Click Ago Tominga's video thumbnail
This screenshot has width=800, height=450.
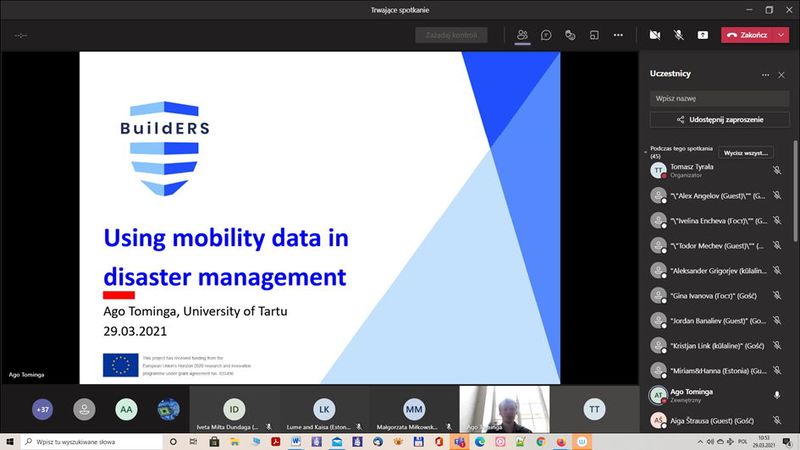coord(505,409)
